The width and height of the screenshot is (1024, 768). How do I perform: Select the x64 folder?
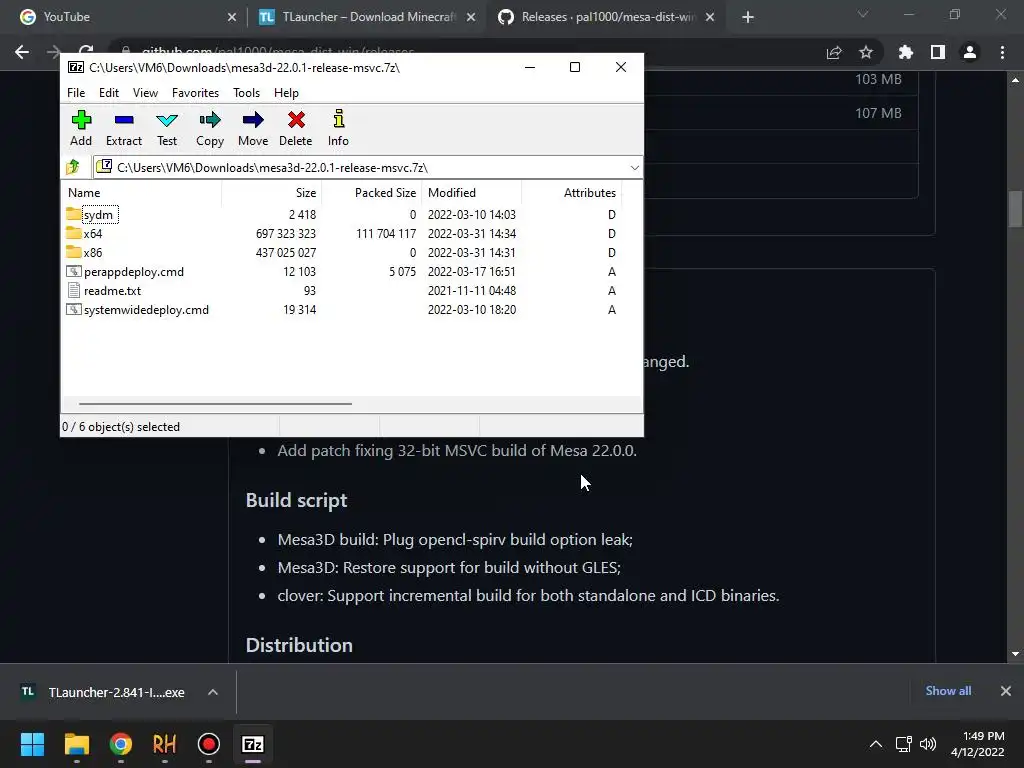click(84, 233)
